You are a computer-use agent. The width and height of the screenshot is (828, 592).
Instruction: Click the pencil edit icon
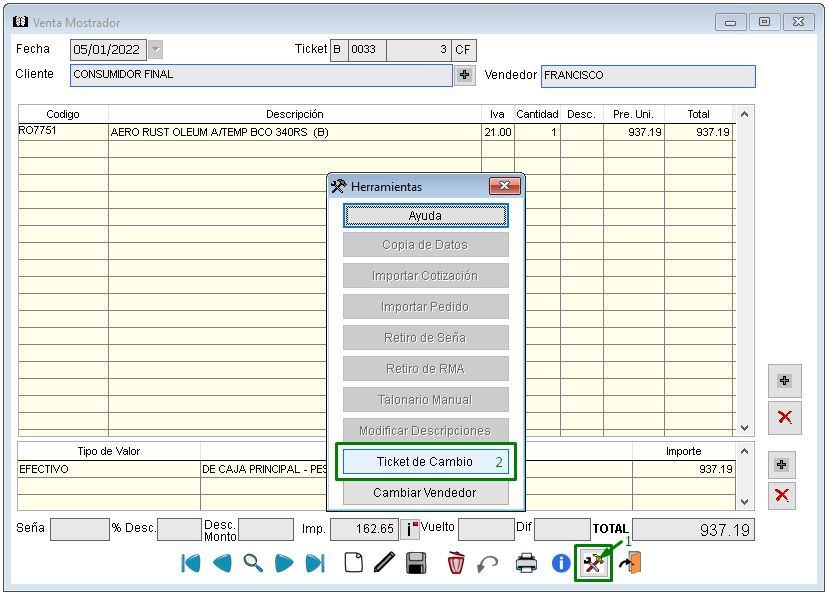point(384,563)
